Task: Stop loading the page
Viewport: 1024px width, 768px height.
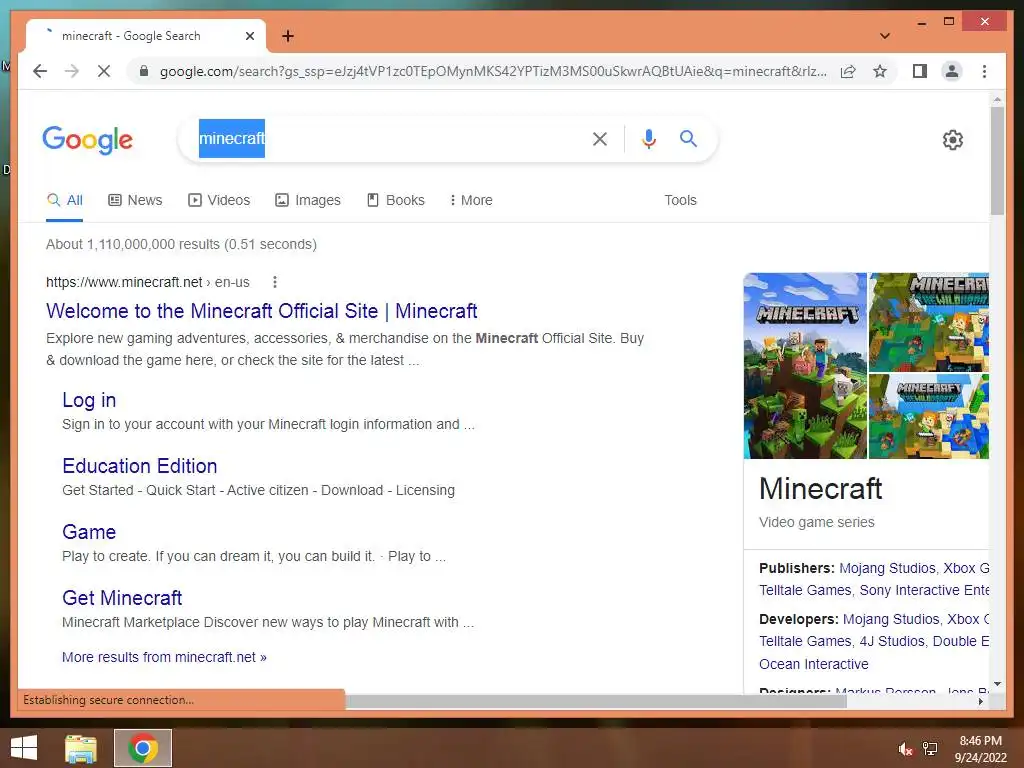Action: (x=104, y=71)
